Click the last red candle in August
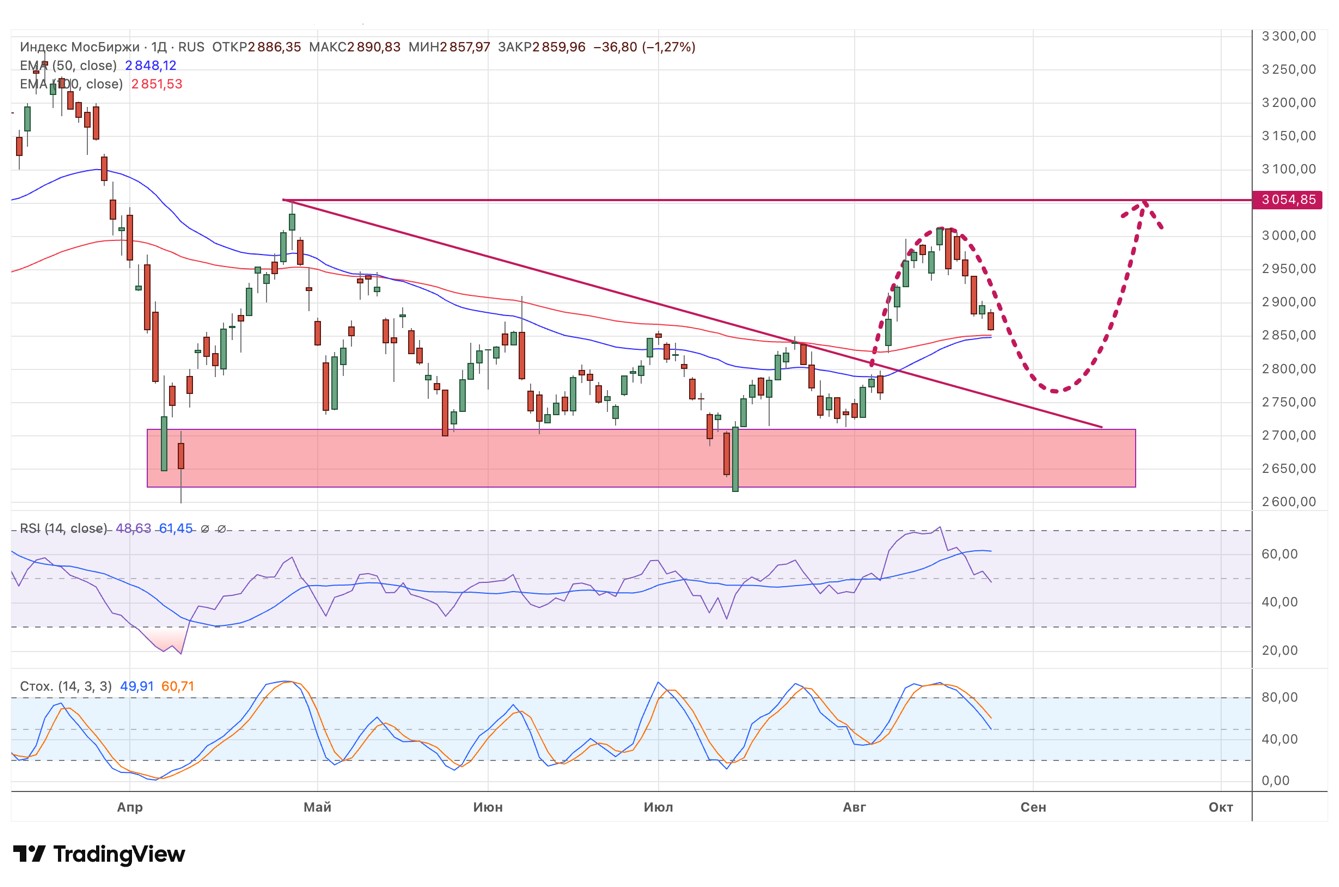Image resolution: width=1339 pixels, height=887 pixels. pos(991,320)
